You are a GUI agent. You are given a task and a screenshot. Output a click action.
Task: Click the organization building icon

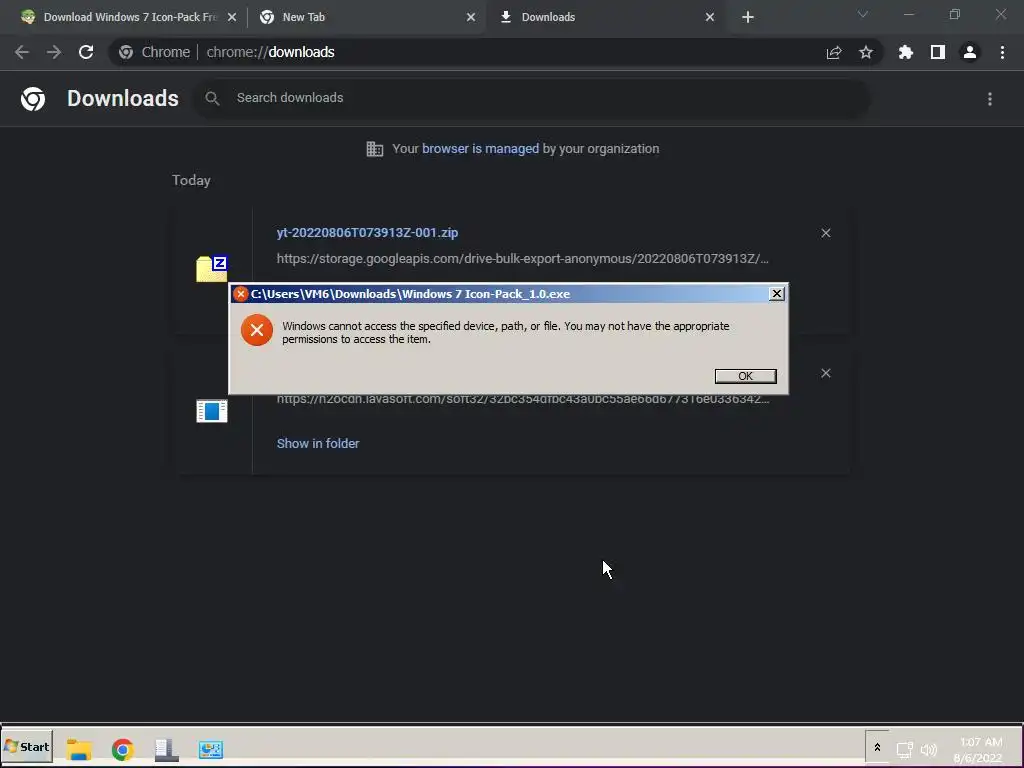375,149
